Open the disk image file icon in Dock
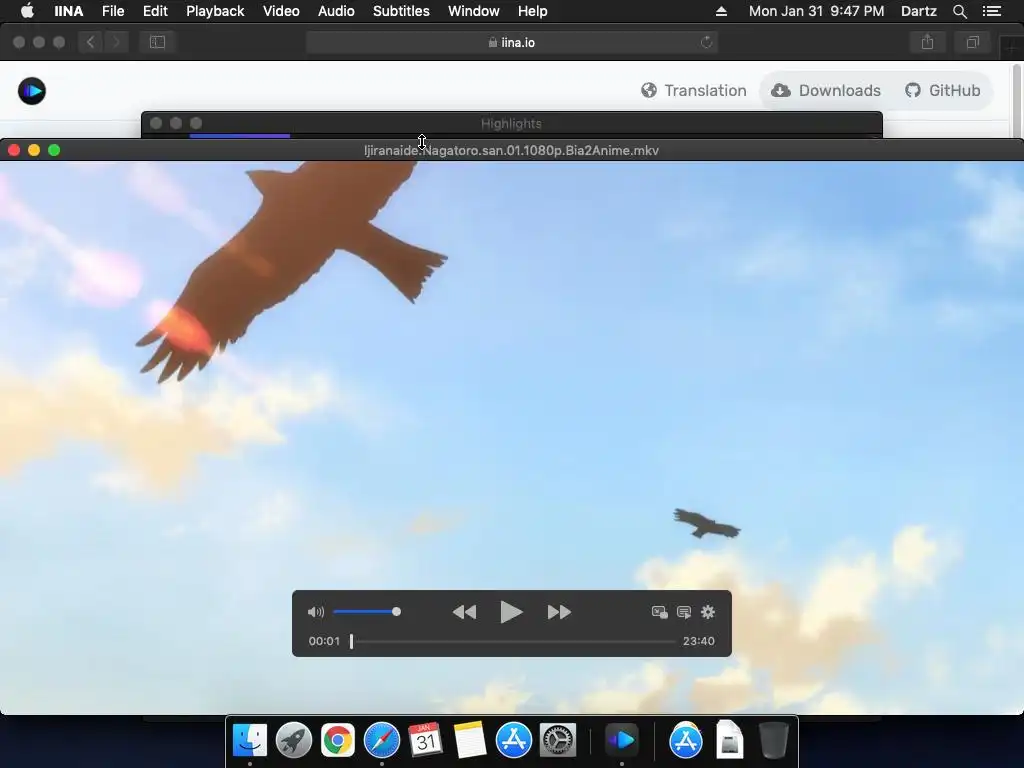1024x768 pixels. pos(729,740)
